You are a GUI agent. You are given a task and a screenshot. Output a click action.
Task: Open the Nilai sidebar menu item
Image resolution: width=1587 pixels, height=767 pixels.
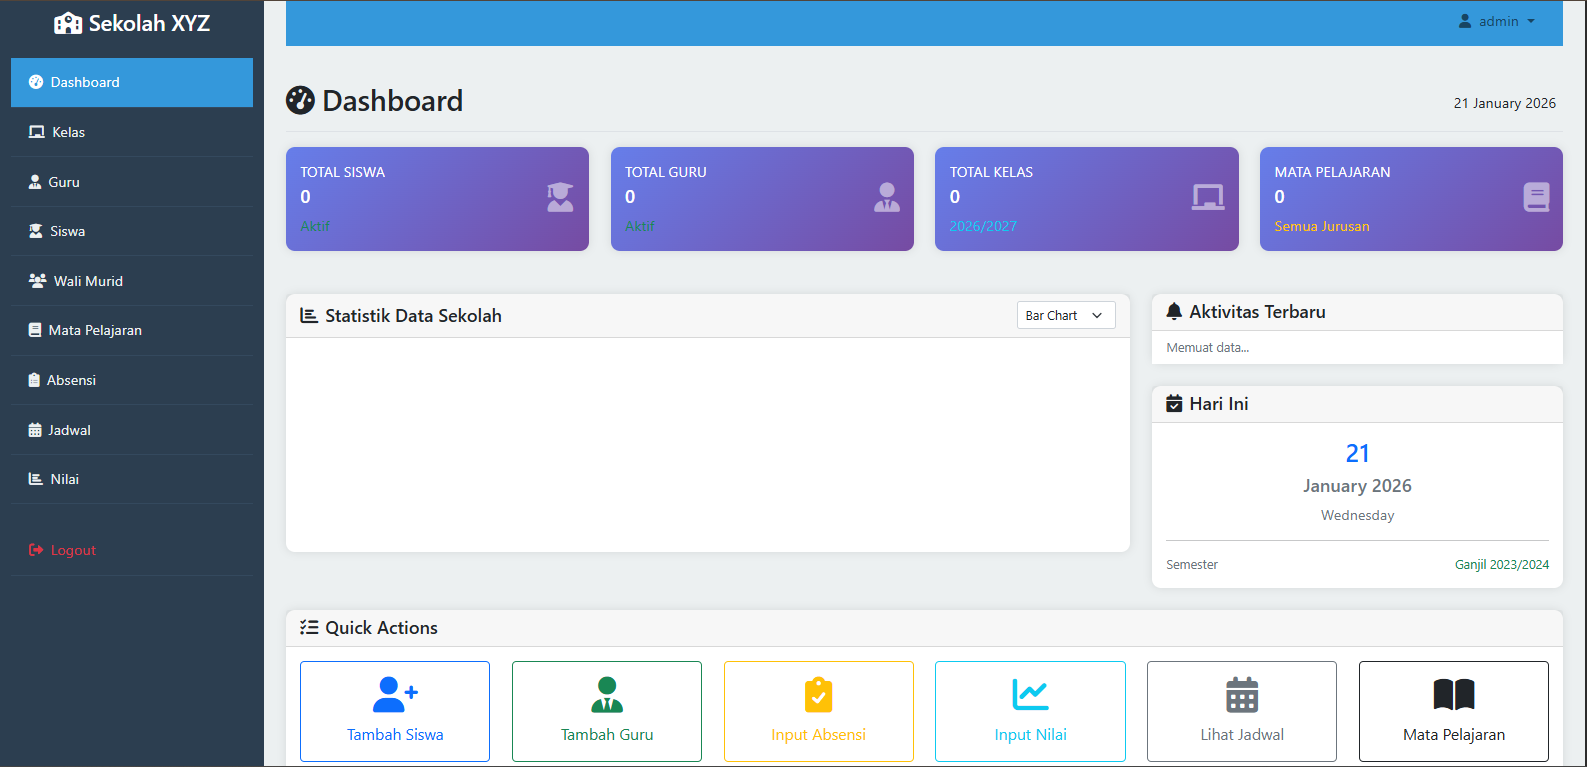[65, 479]
